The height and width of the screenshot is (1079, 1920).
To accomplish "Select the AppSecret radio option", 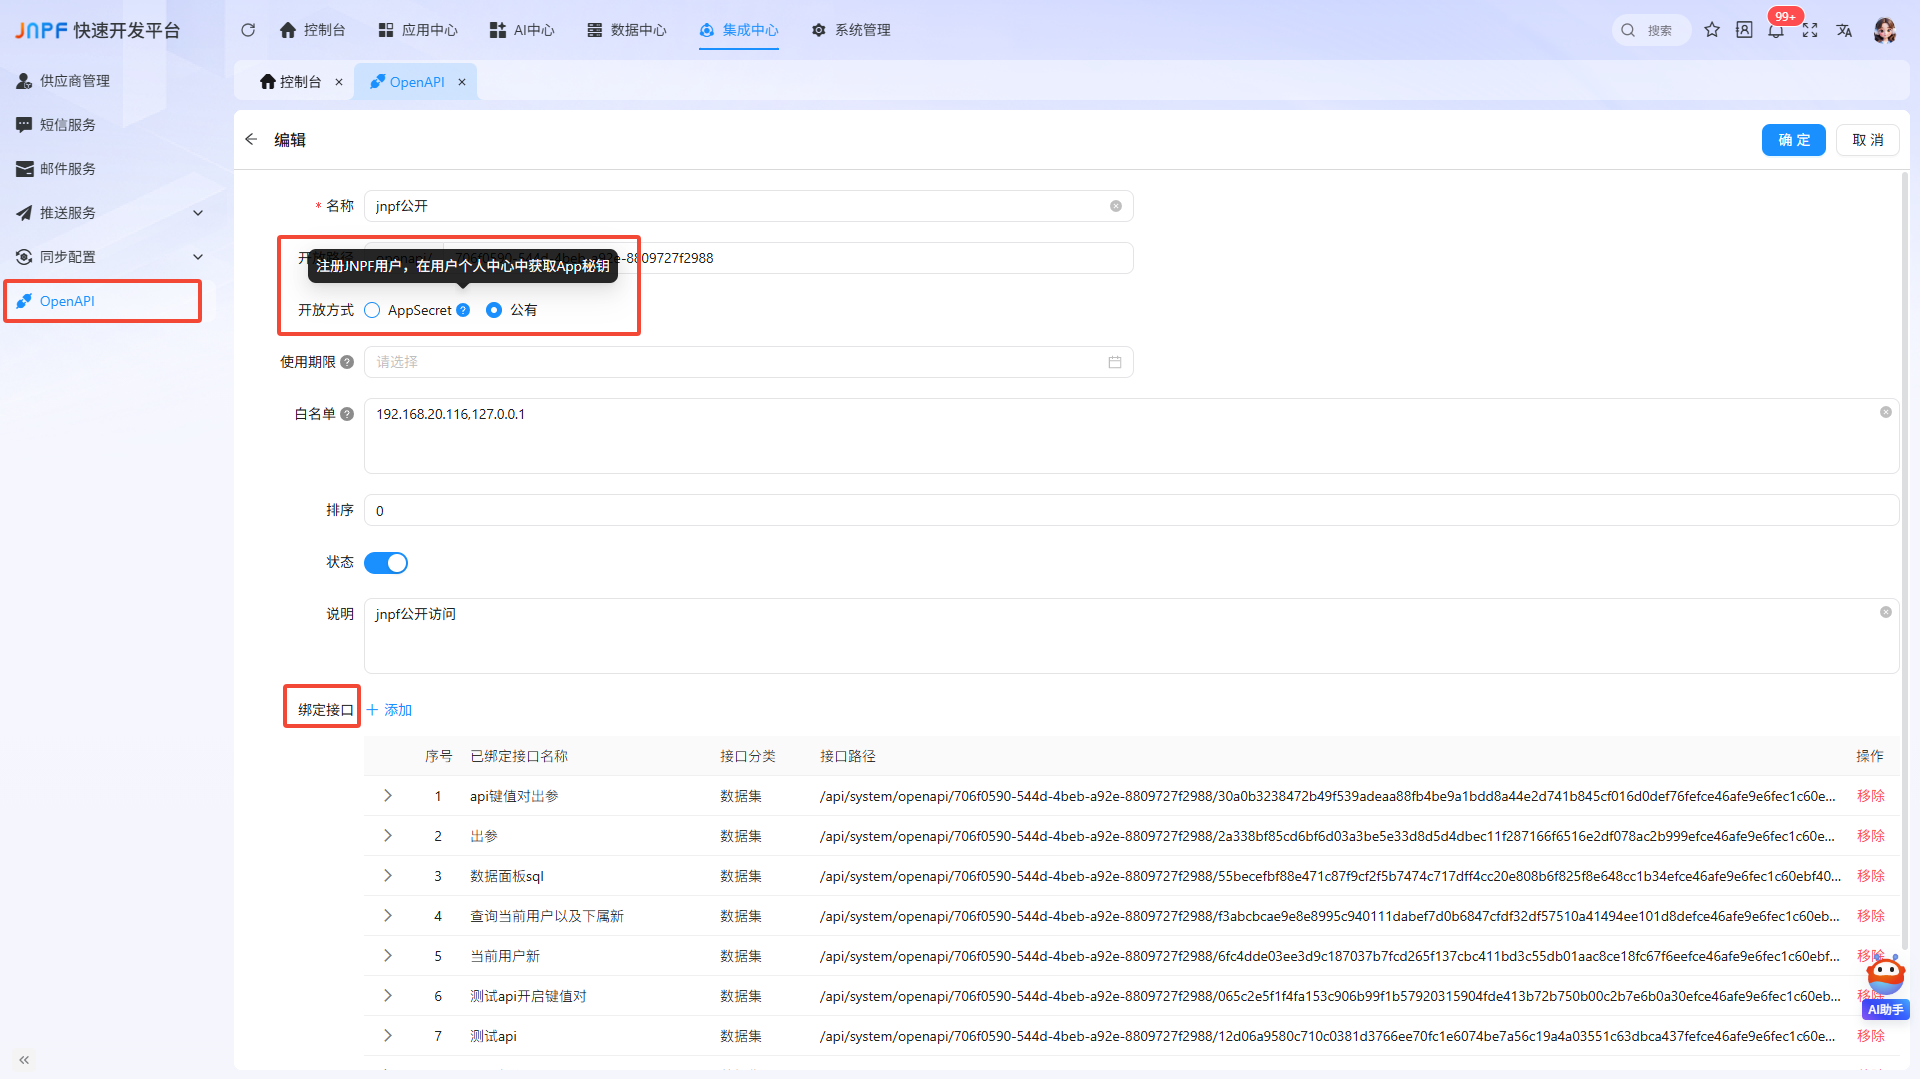I will pyautogui.click(x=372, y=310).
